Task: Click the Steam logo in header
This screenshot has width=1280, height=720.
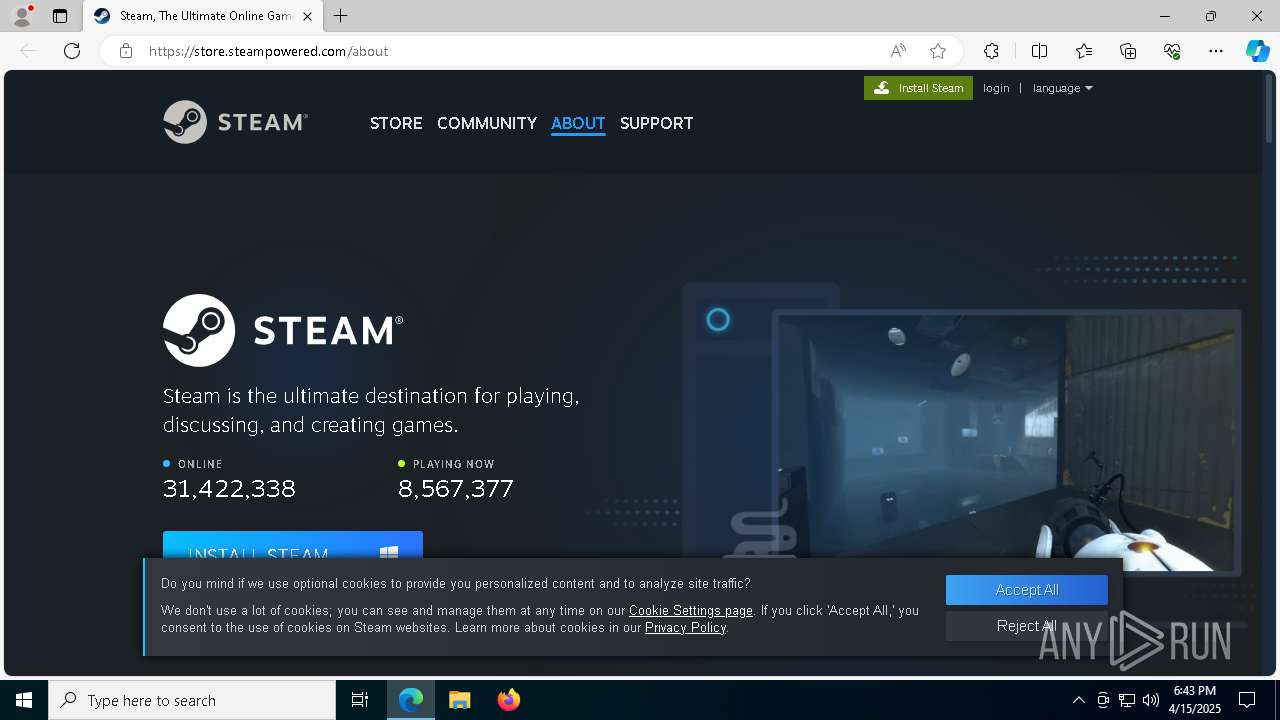Action: 236,122
